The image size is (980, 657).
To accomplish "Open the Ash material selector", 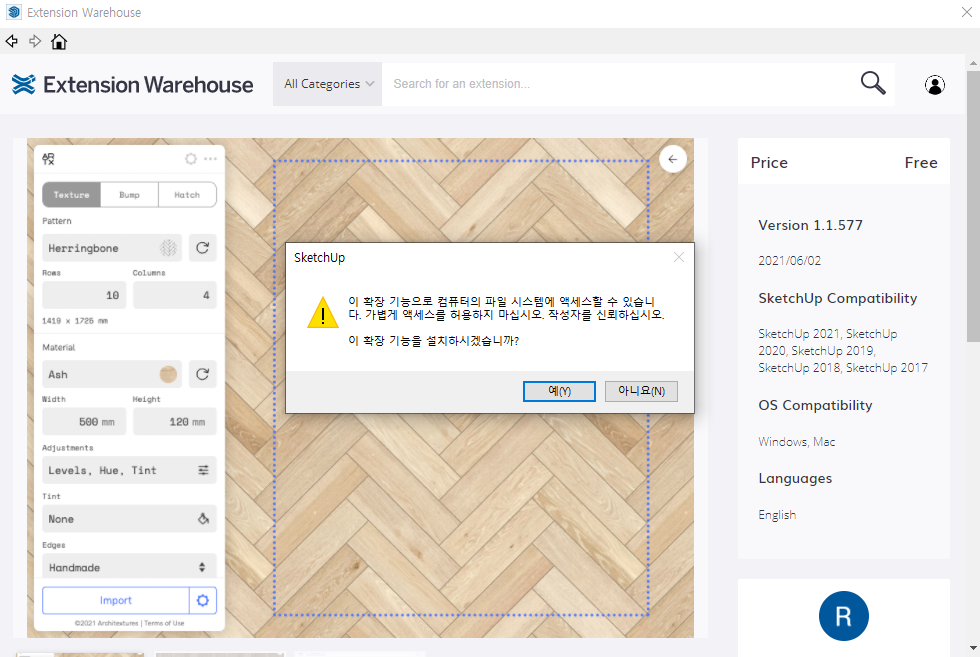I will tap(112, 374).
